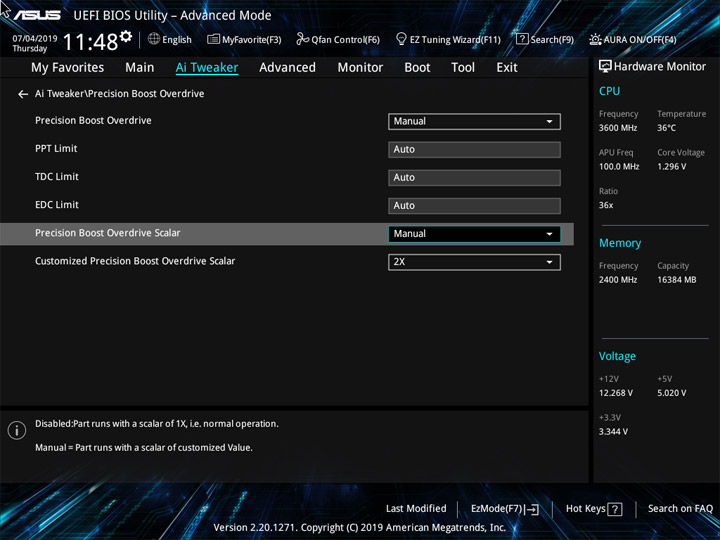
Task: Click the Hot Keys question mark box
Action: click(615, 509)
